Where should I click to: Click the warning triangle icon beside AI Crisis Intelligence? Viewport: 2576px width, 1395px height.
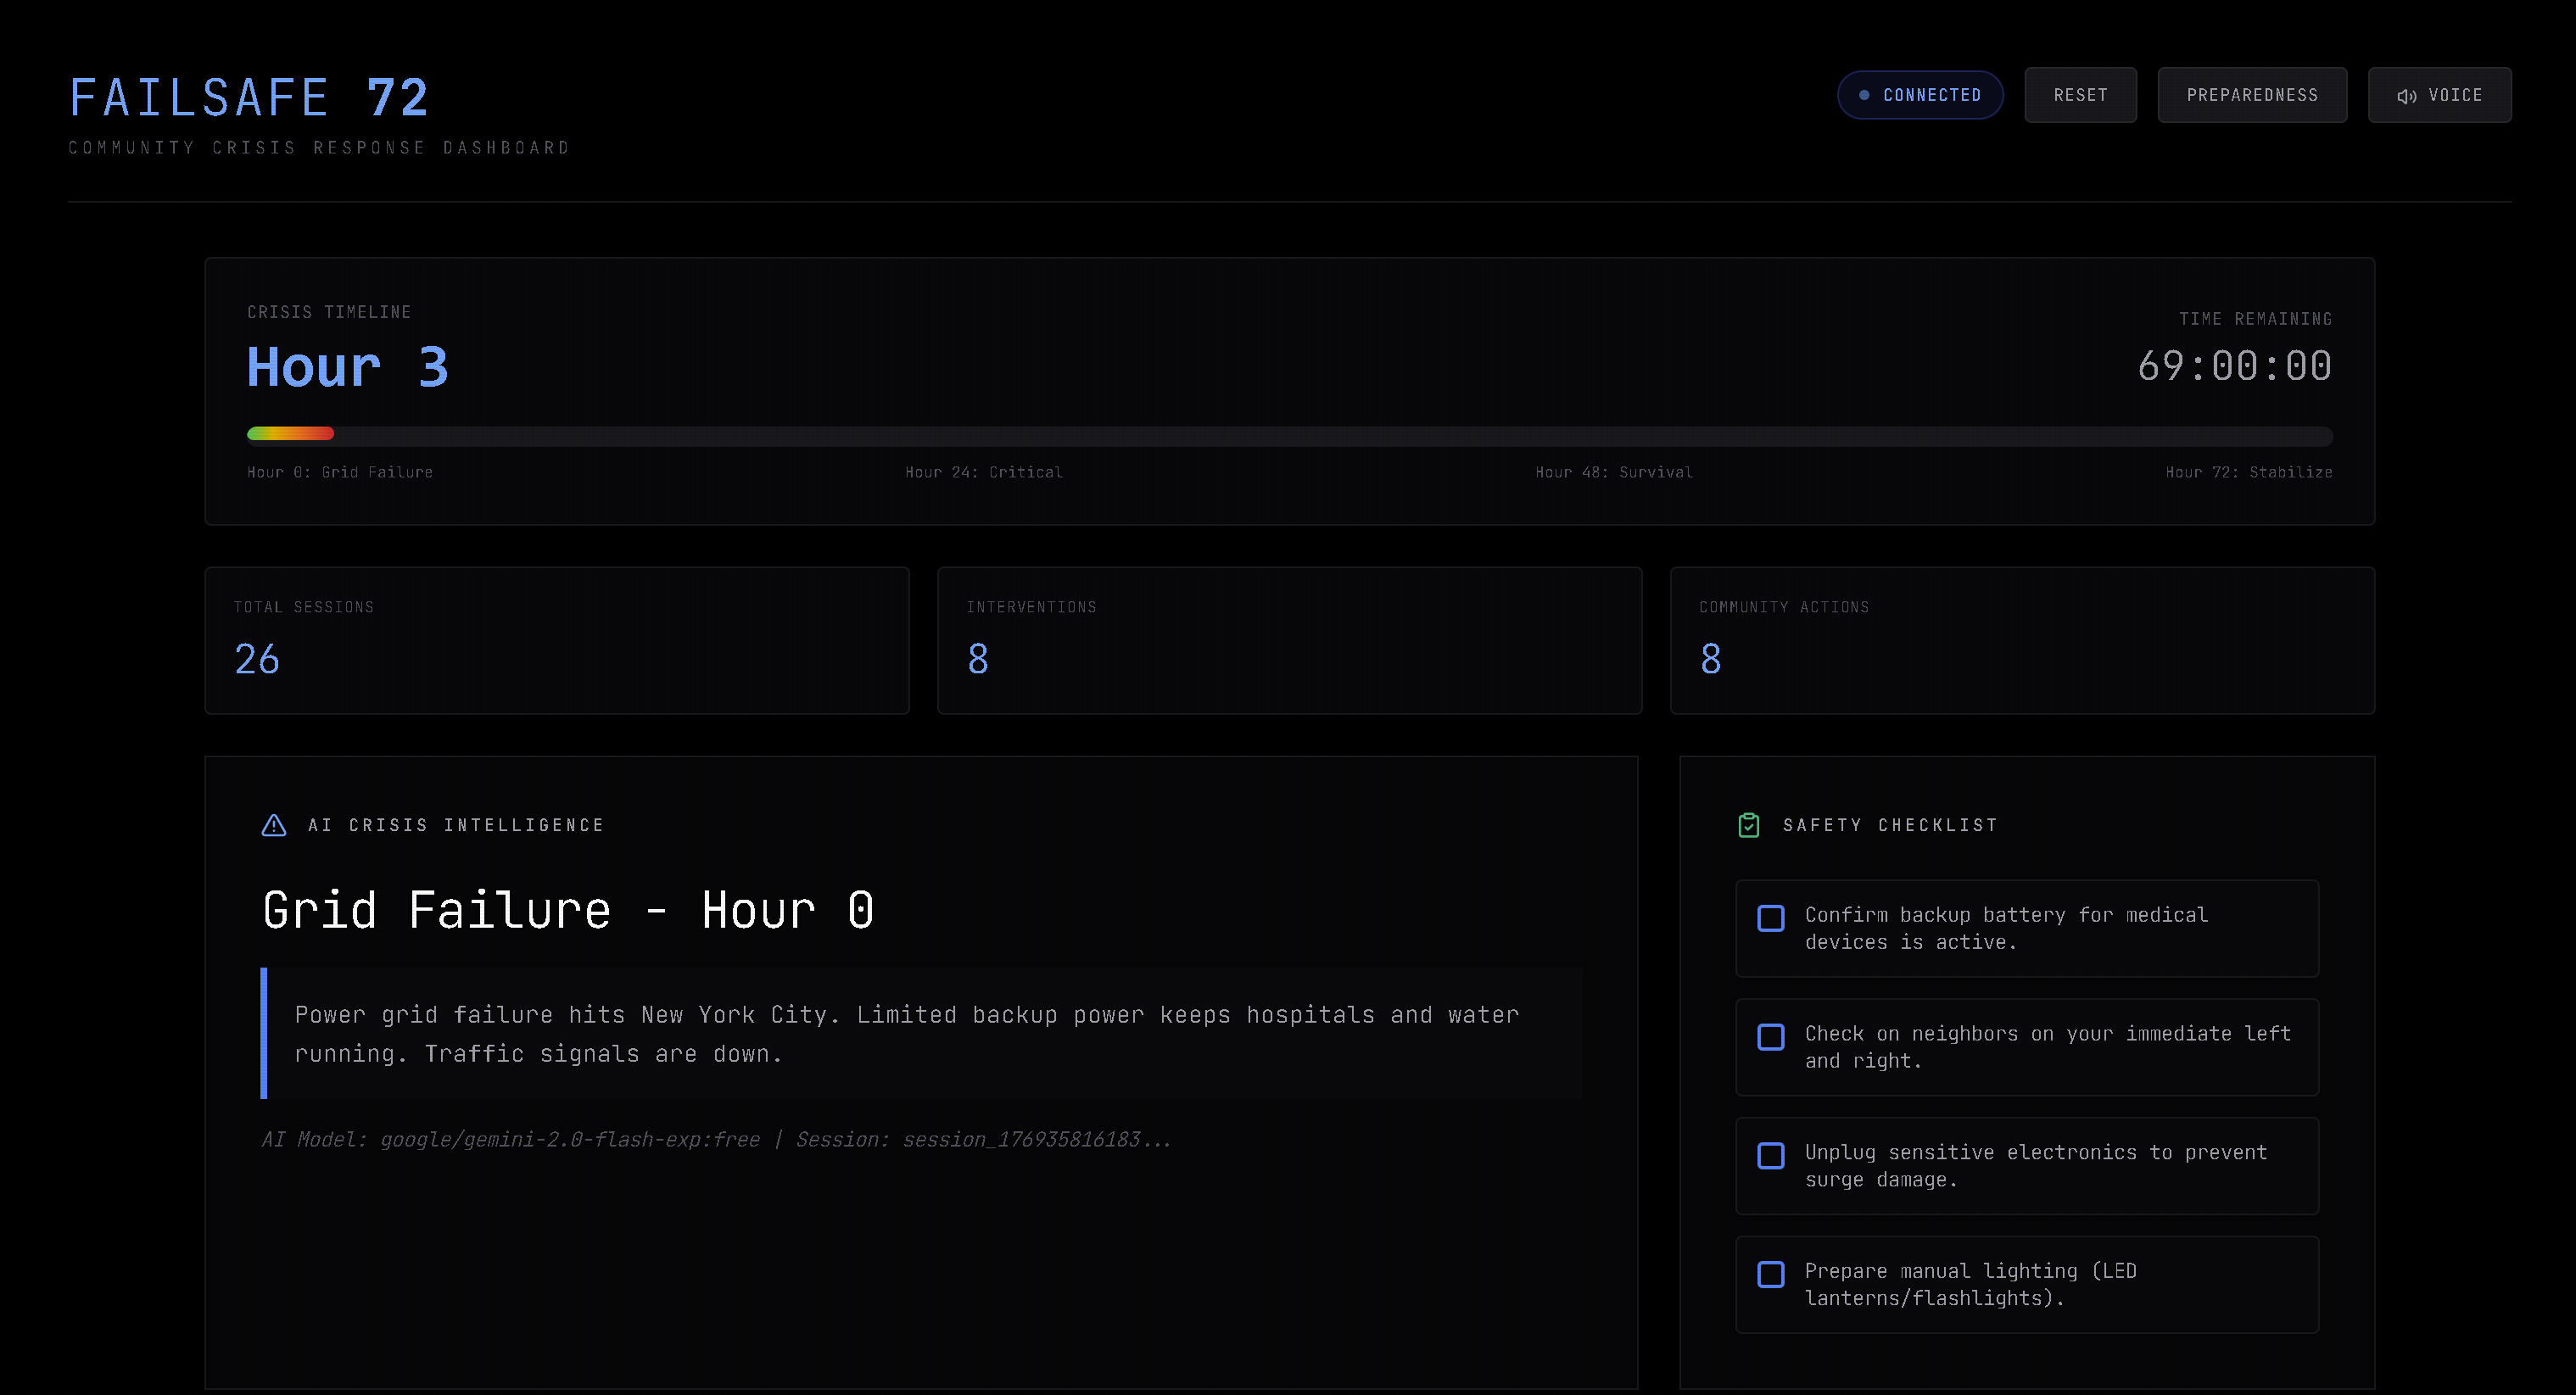(x=274, y=825)
